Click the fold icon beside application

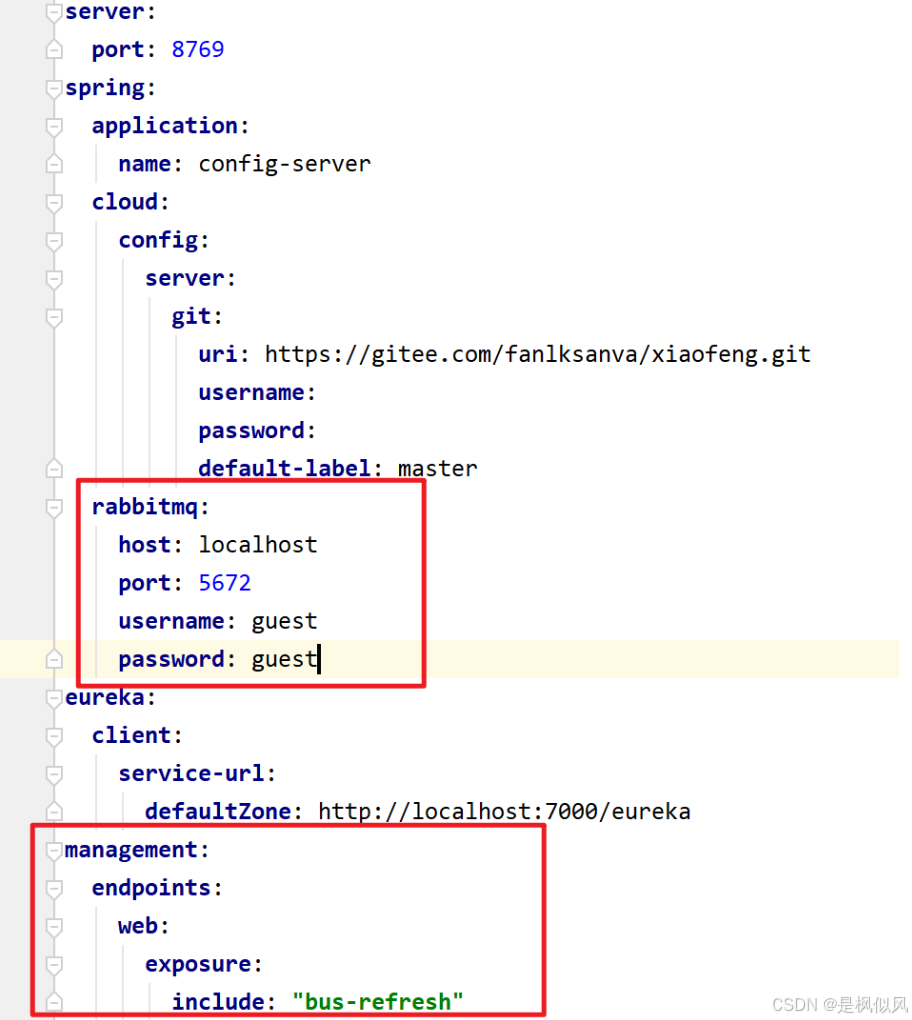click(54, 126)
